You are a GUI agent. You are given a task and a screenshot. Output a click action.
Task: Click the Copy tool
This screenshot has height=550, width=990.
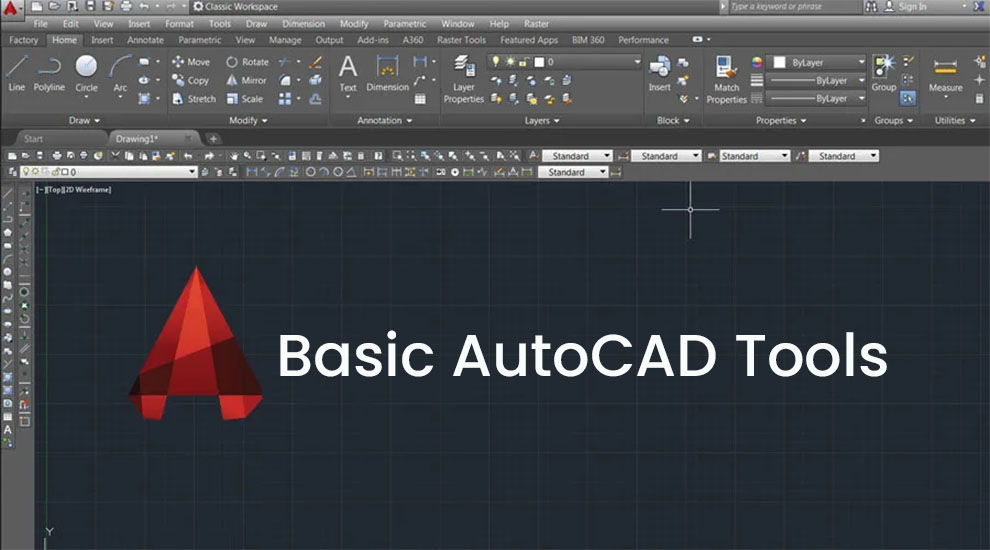(x=191, y=80)
